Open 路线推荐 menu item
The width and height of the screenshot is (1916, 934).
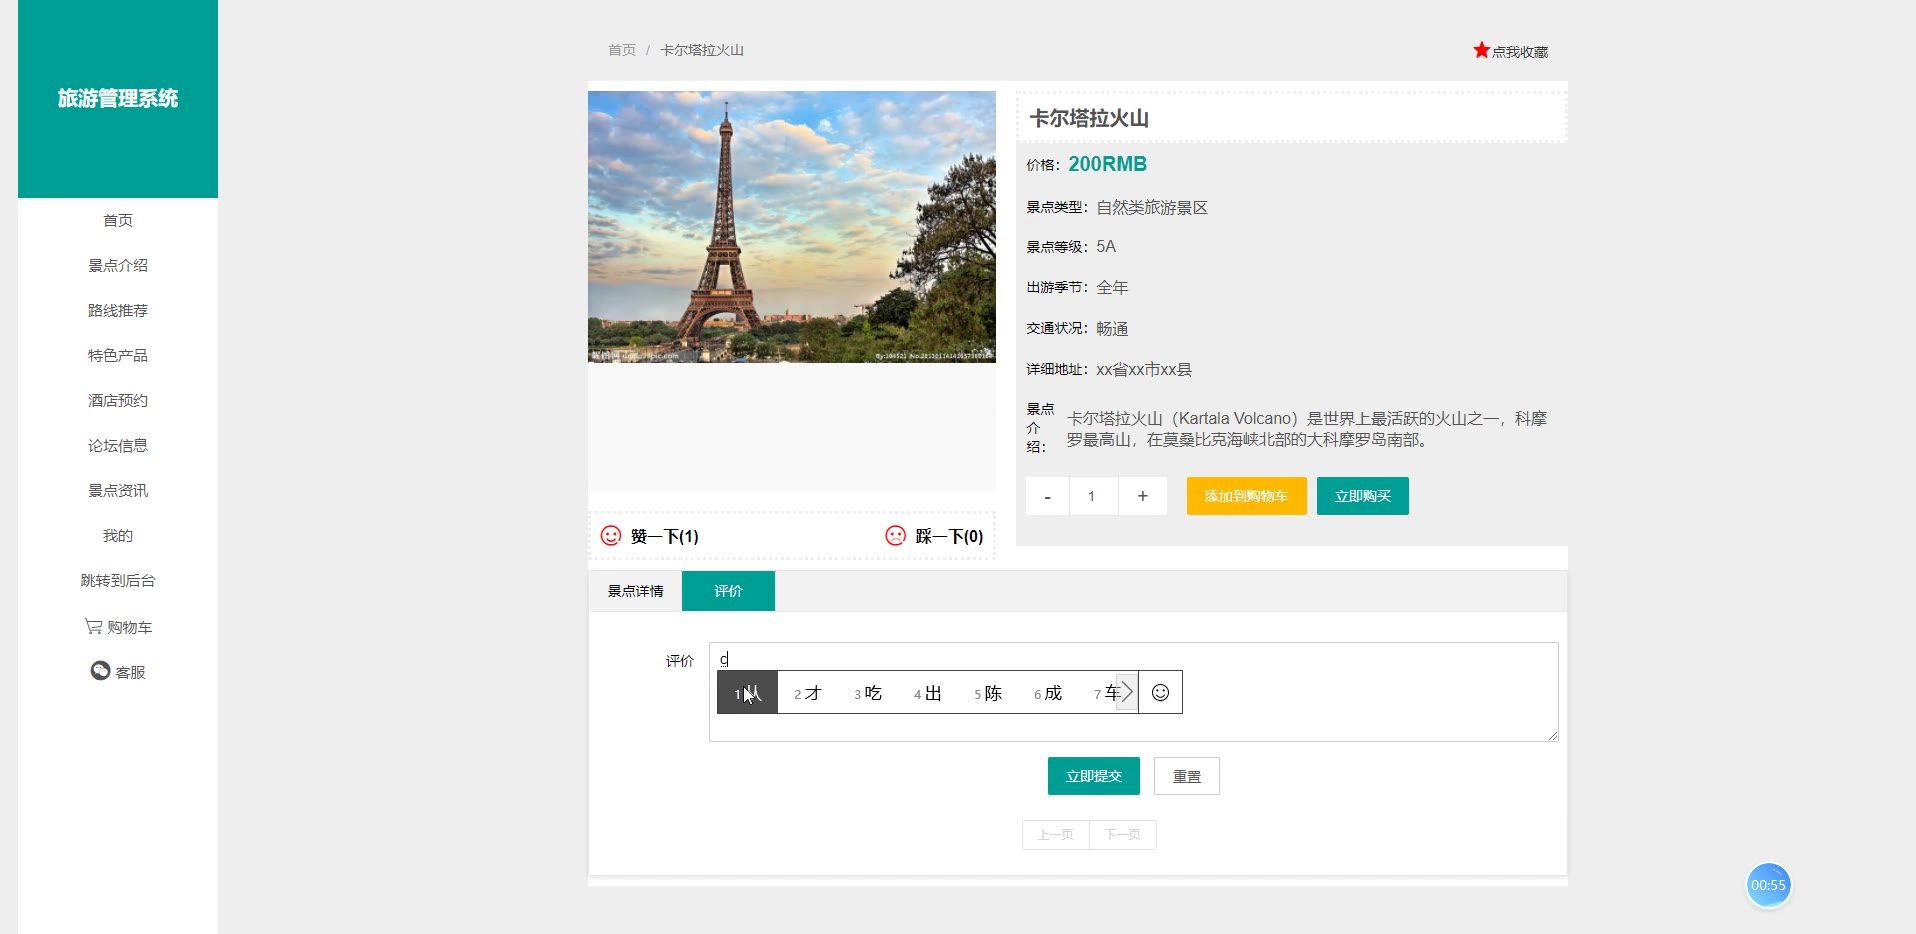[118, 310]
